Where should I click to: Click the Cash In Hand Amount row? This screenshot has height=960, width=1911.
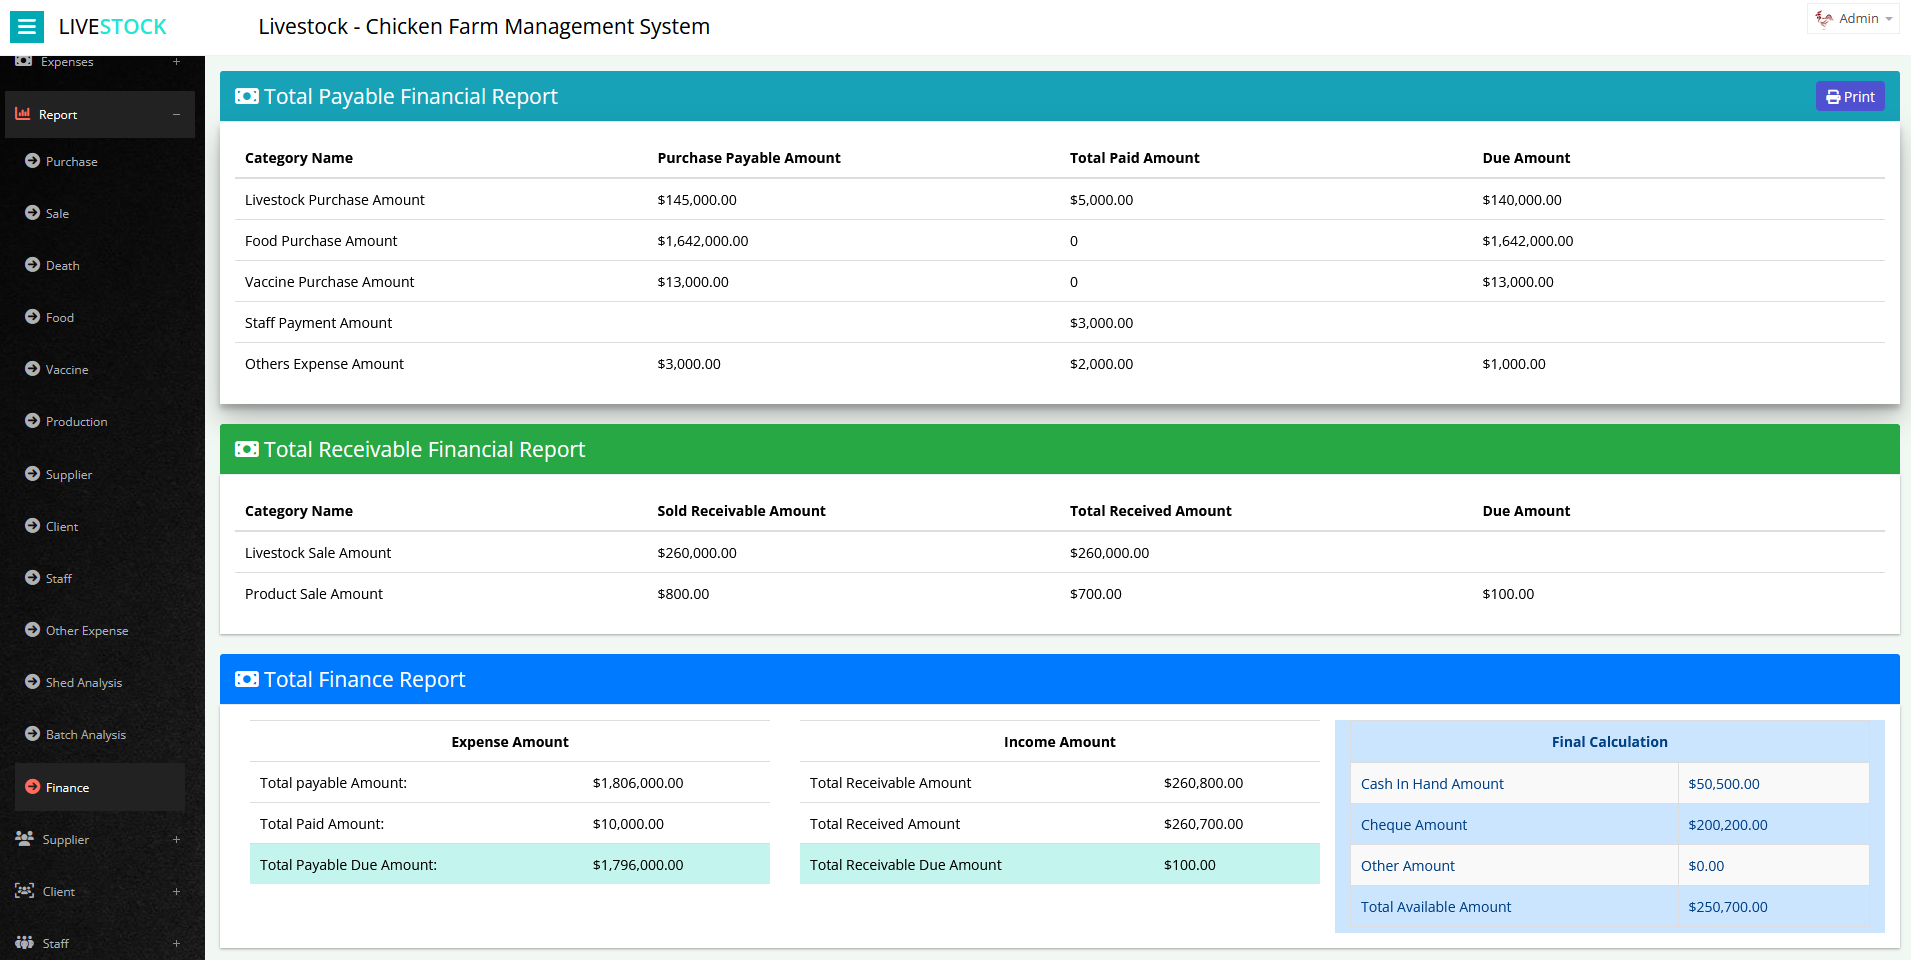tap(1431, 784)
